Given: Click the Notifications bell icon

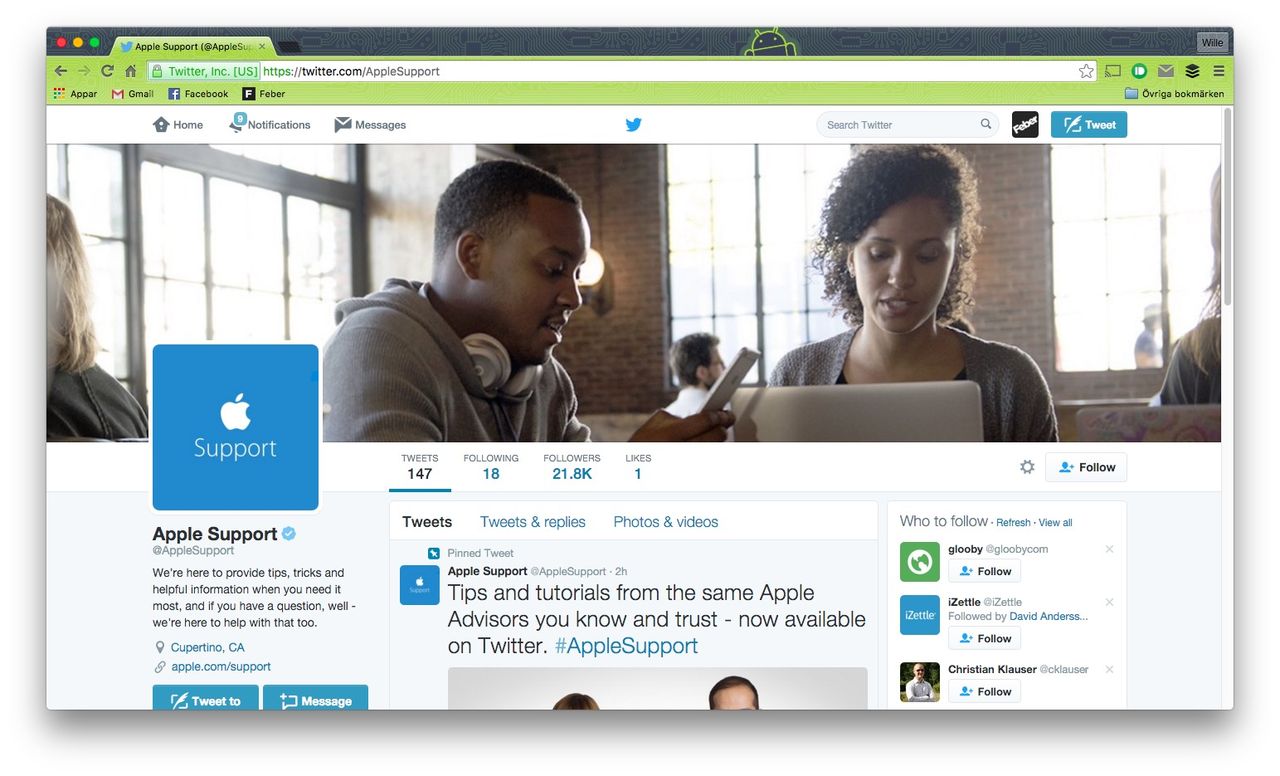Looking at the screenshot, I should (x=238, y=123).
